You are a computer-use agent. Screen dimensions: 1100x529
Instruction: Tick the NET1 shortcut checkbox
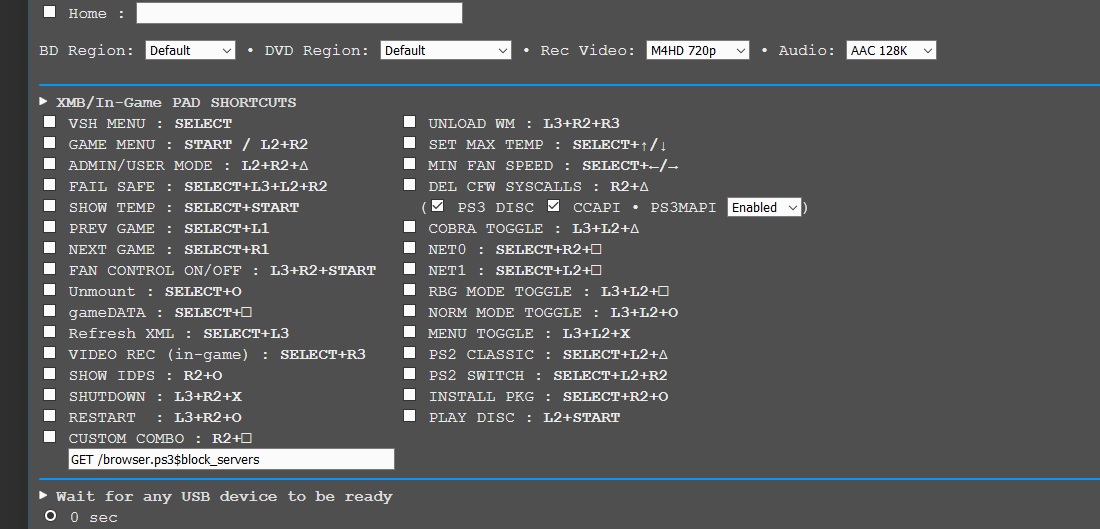[x=410, y=269]
